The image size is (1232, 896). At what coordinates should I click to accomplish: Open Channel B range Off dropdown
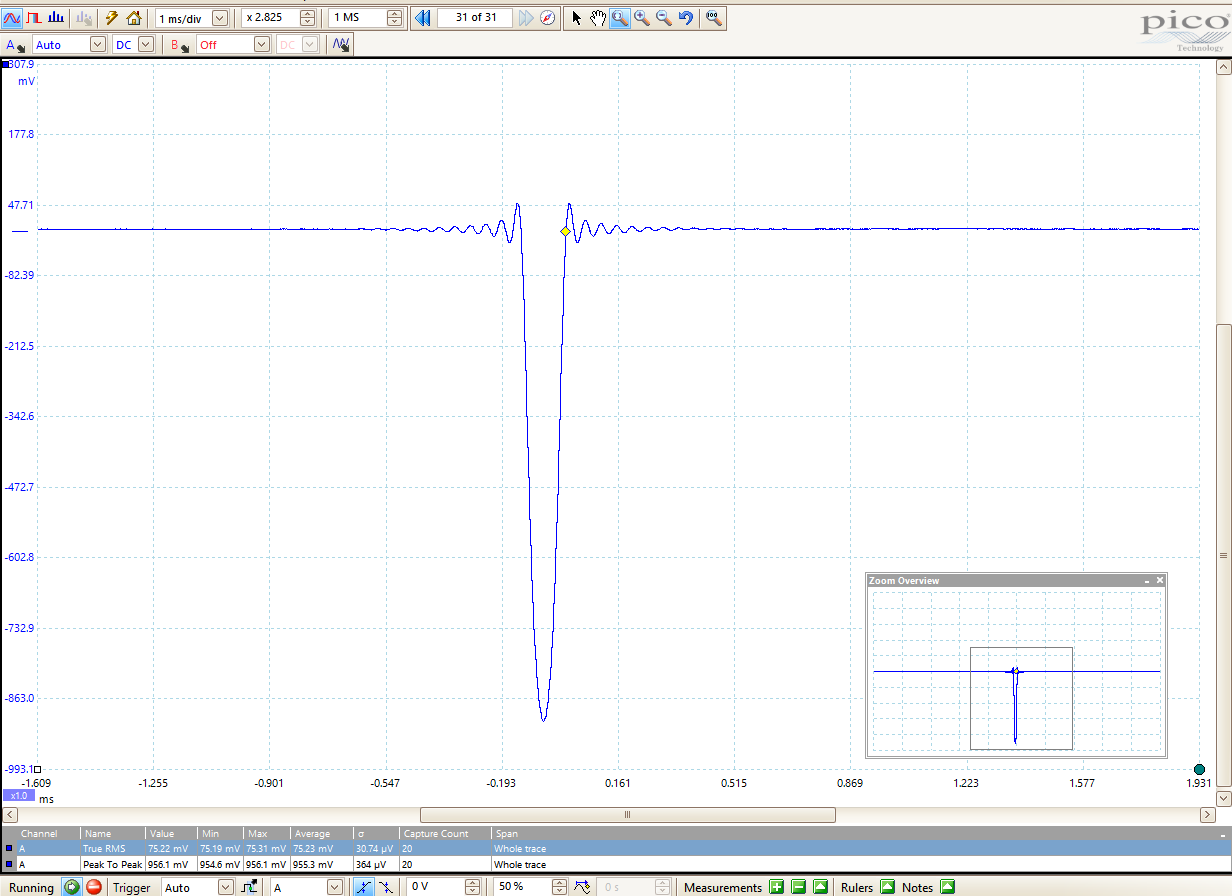(x=261, y=44)
